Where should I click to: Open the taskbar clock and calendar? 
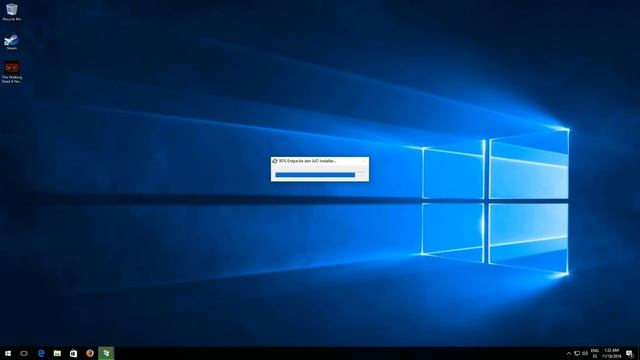click(611, 353)
